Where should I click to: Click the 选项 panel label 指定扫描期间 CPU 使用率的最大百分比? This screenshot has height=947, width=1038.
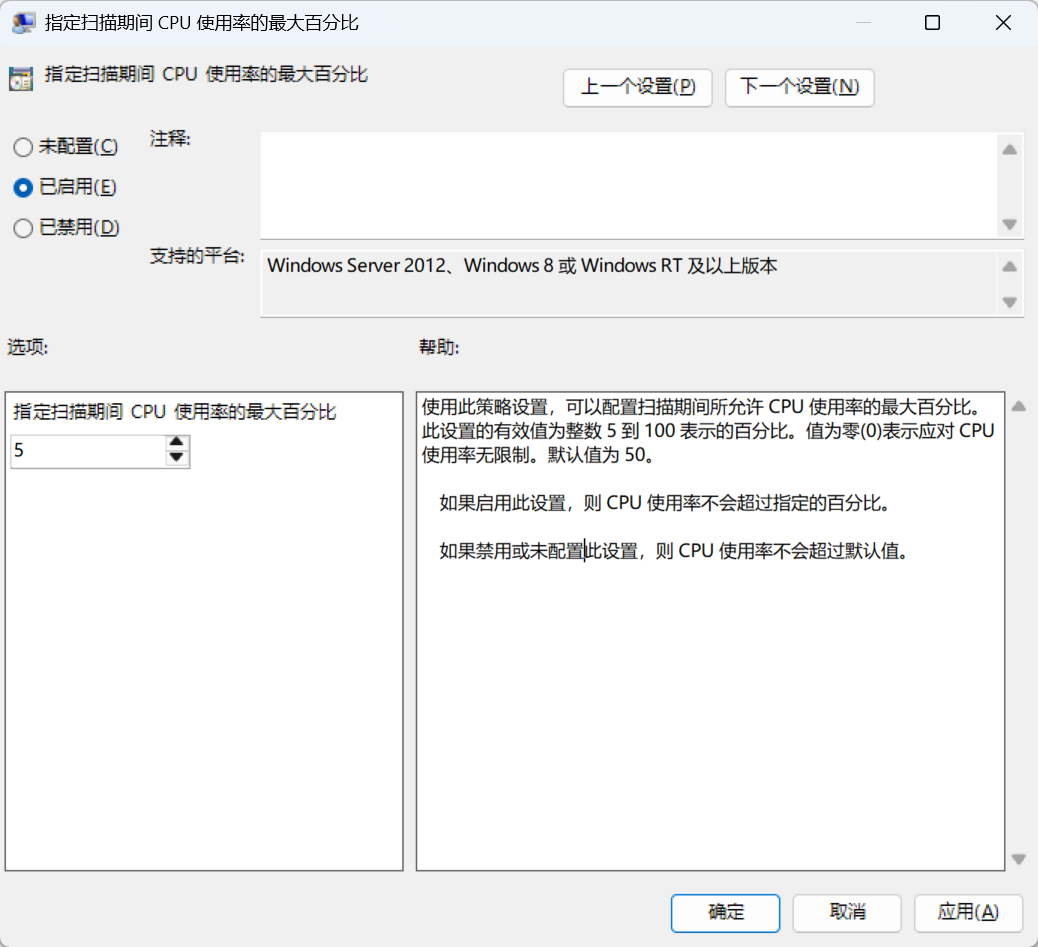click(x=175, y=412)
